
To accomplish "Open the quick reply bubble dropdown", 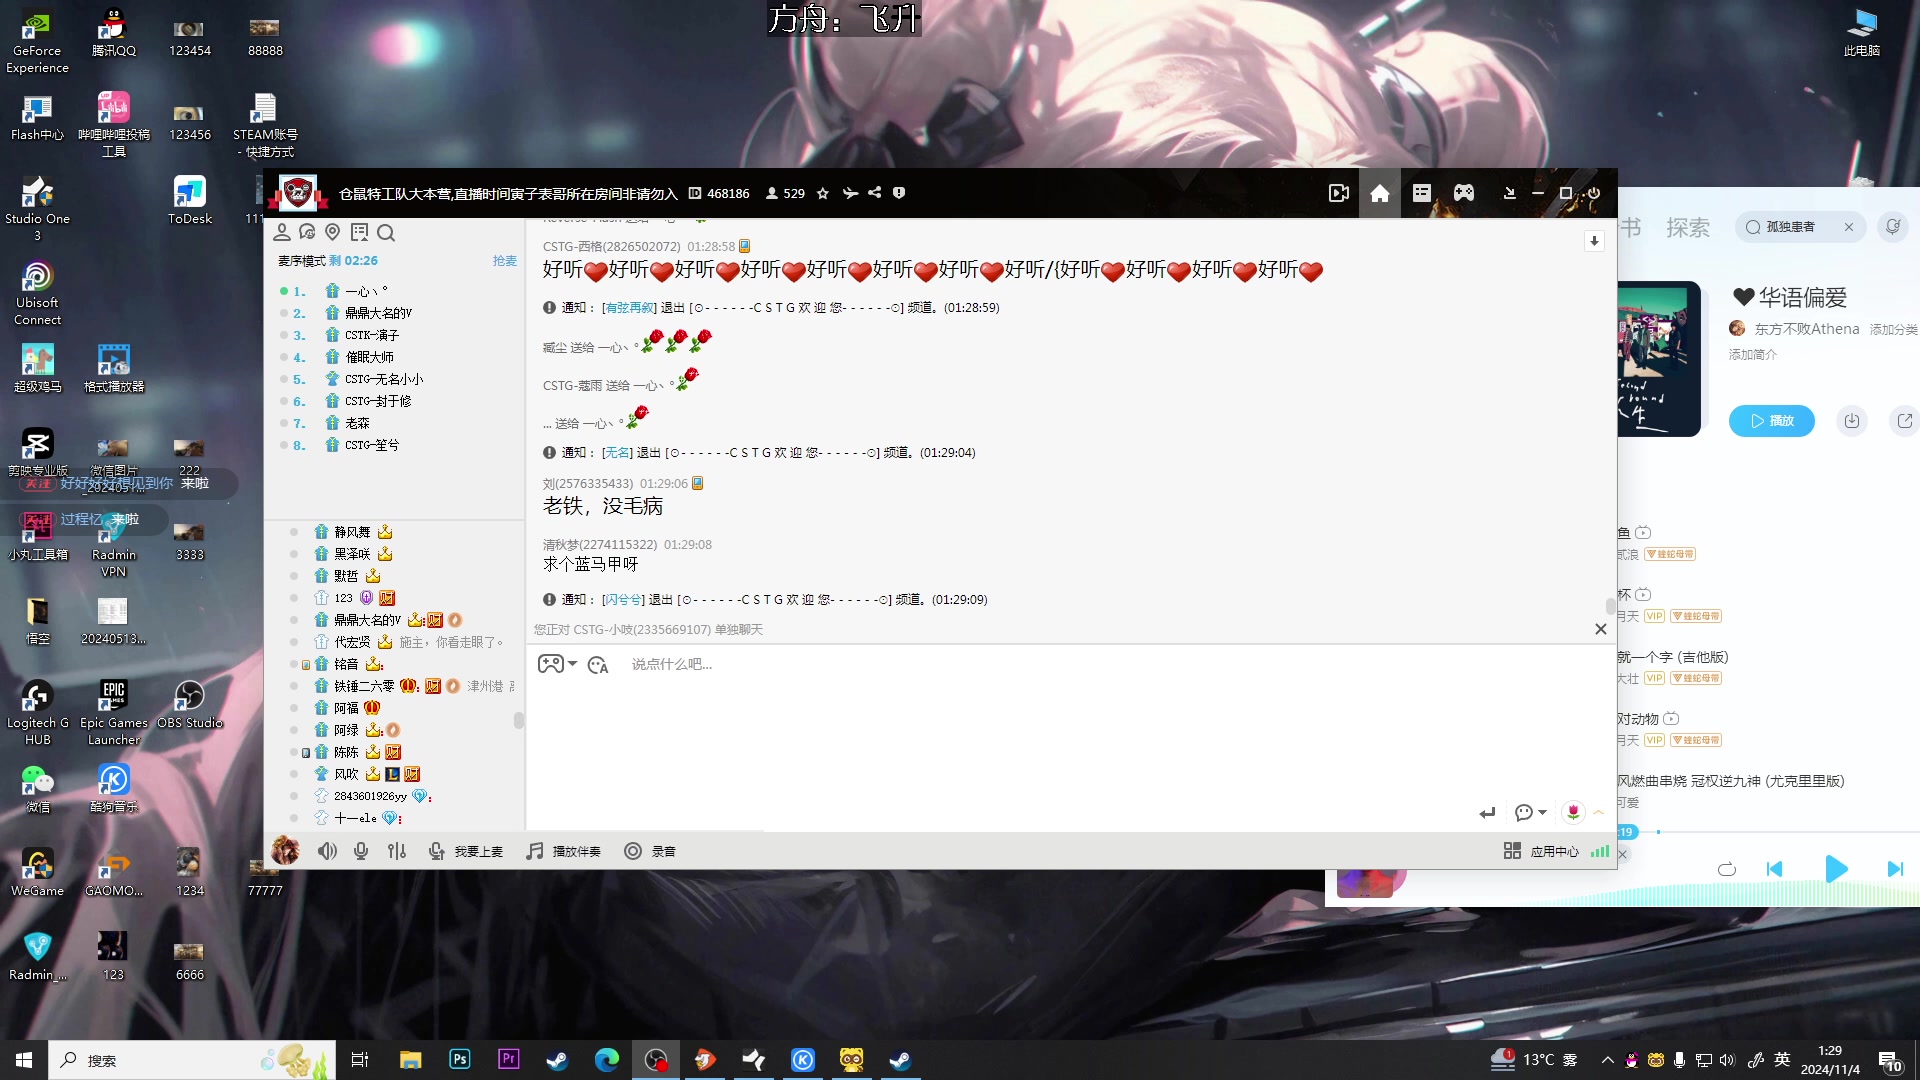I will [x=1530, y=813].
